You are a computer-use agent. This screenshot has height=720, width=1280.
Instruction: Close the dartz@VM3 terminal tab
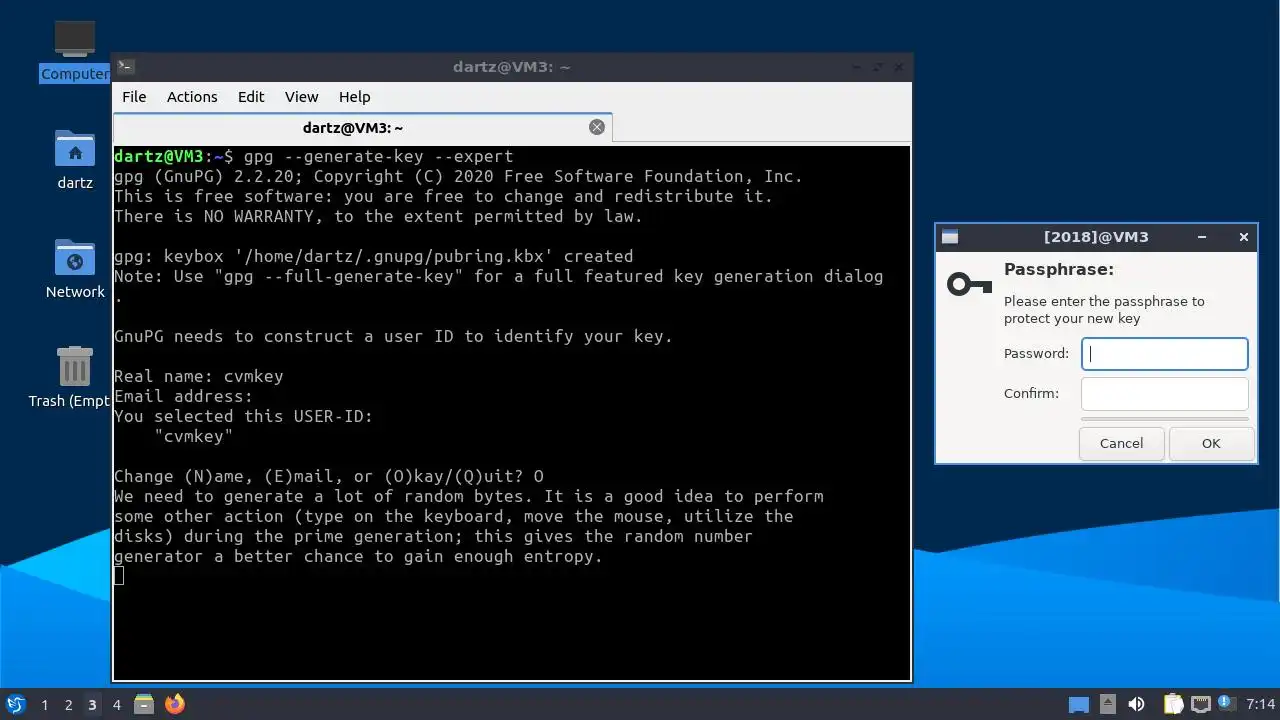[x=597, y=127]
